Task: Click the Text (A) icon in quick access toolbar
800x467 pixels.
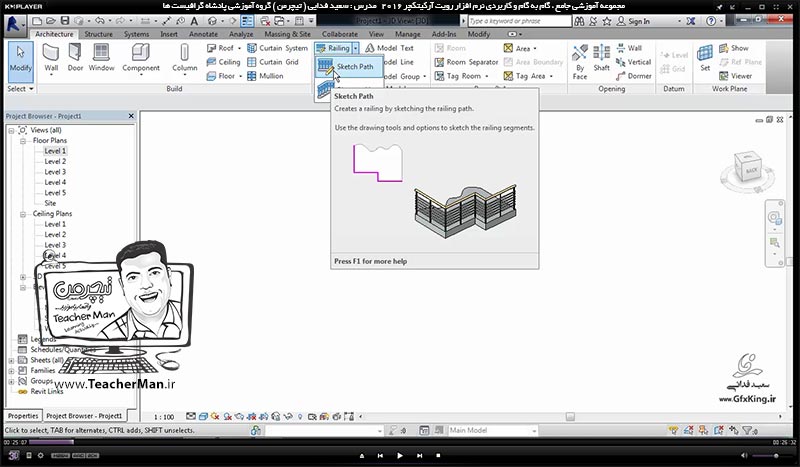Action: 194,21
